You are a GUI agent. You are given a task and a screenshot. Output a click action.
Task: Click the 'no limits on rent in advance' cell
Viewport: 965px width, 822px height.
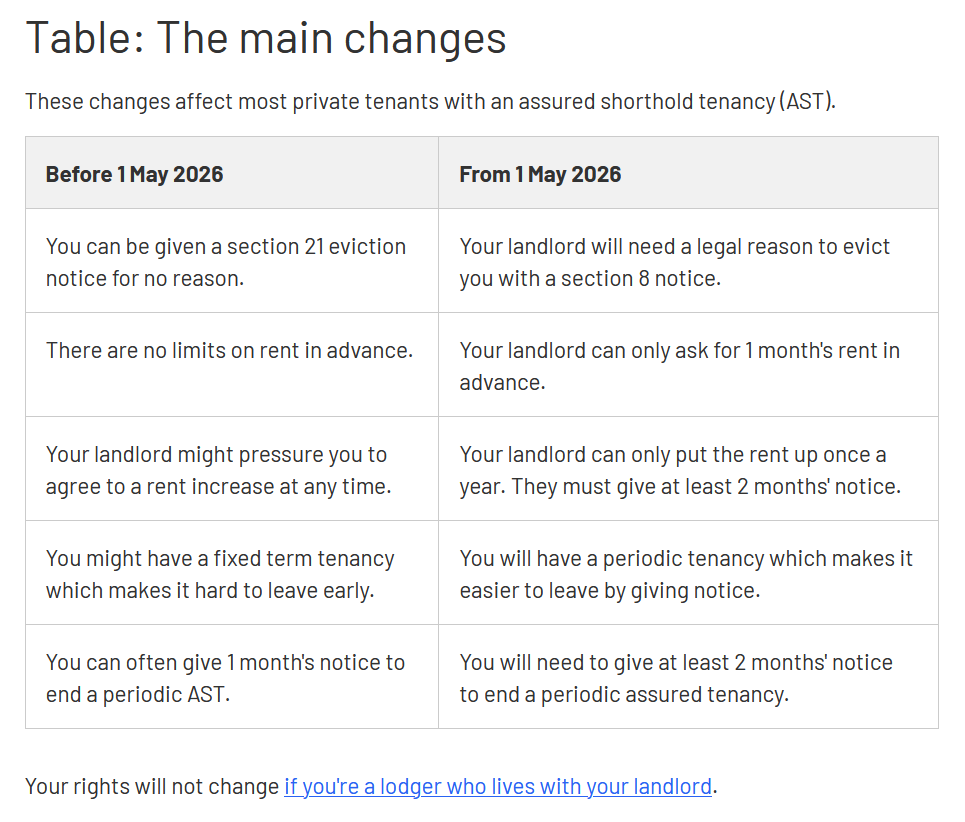click(x=229, y=351)
